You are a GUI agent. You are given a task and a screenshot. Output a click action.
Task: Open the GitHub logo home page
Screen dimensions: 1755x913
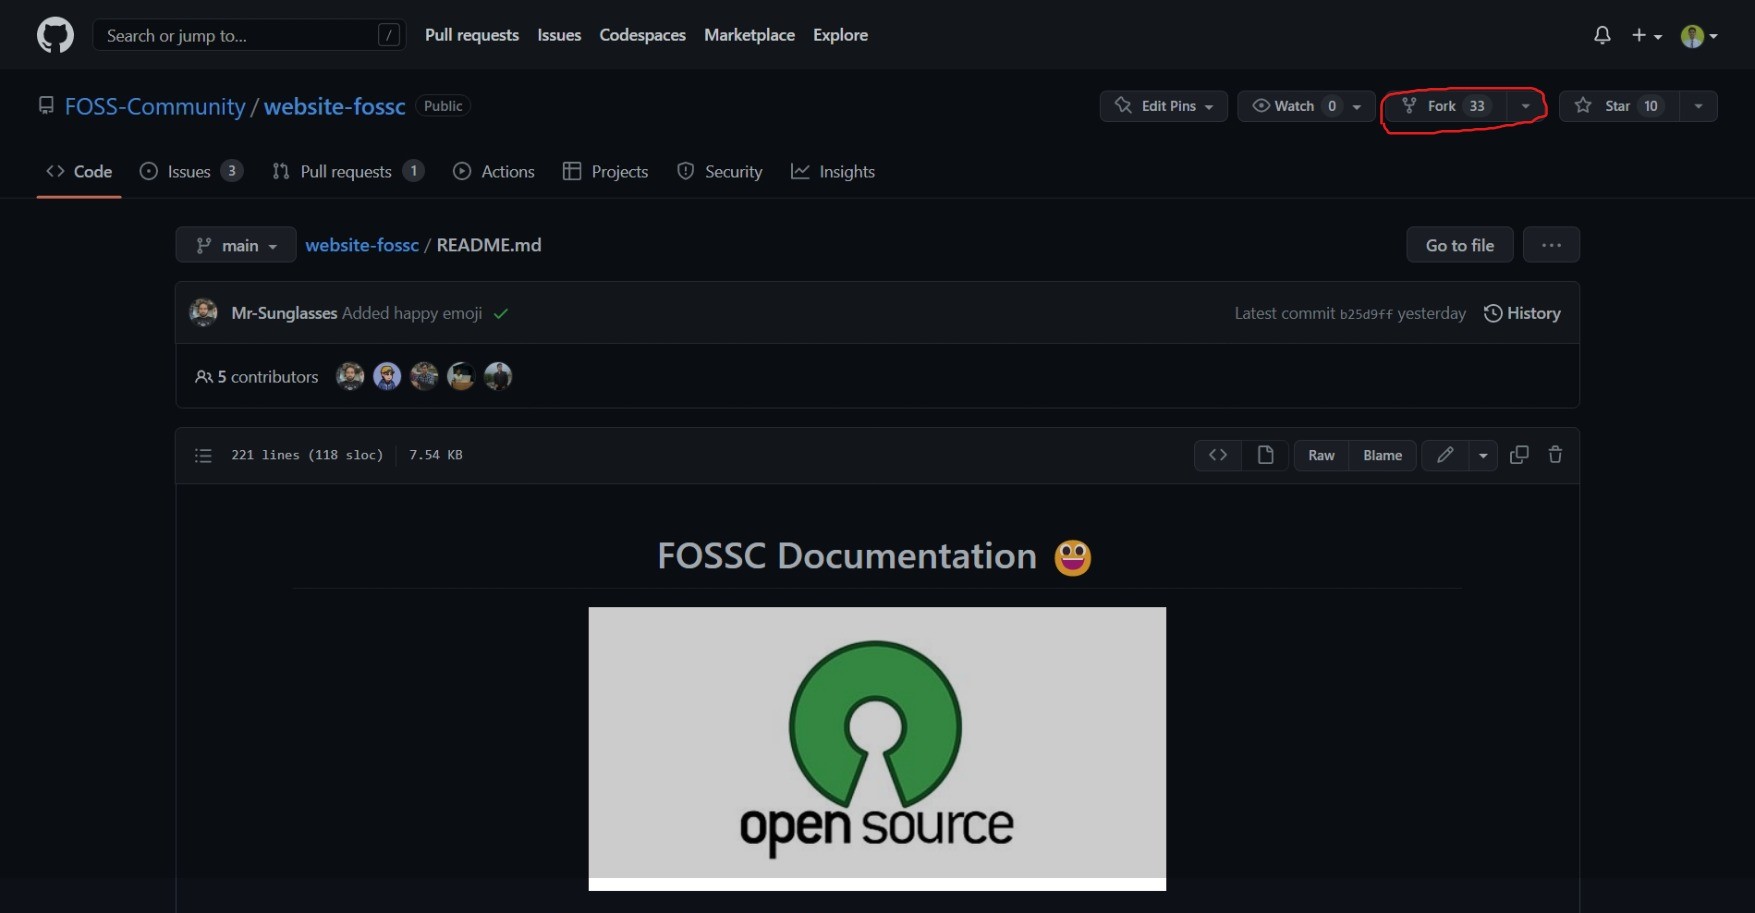pyautogui.click(x=55, y=35)
